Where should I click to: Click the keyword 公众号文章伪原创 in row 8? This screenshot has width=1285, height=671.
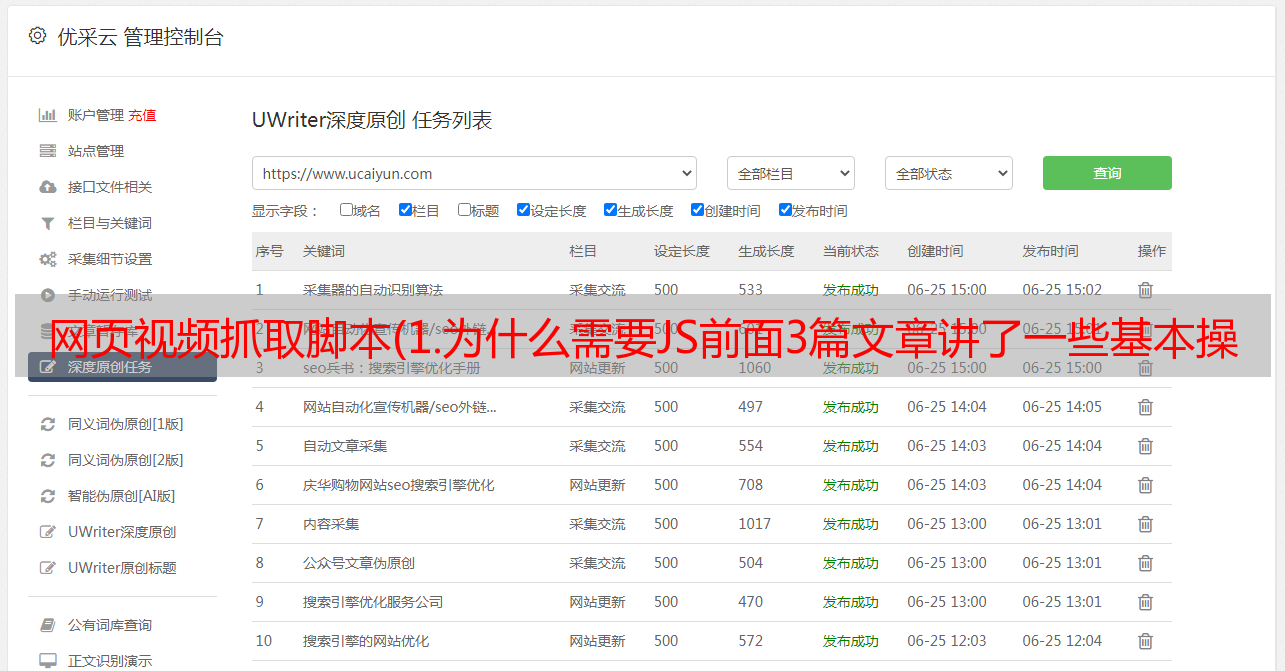[x=359, y=563]
